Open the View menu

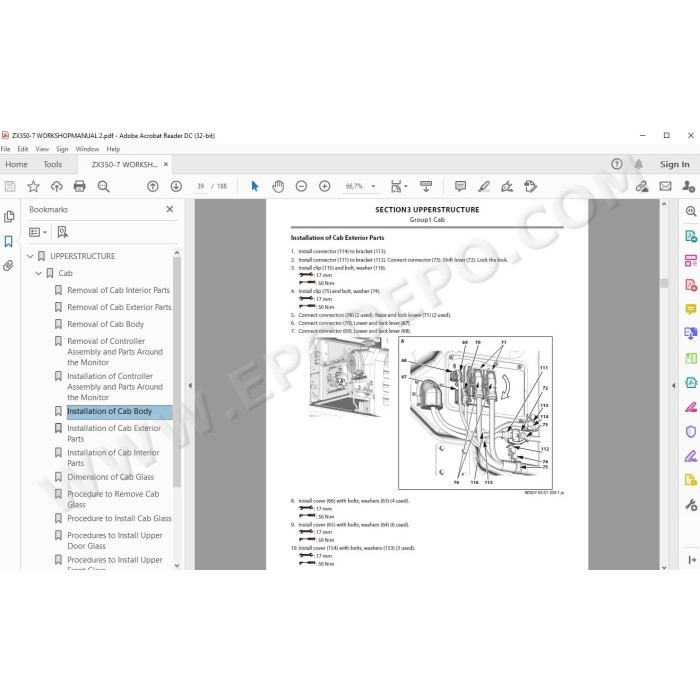pos(42,149)
